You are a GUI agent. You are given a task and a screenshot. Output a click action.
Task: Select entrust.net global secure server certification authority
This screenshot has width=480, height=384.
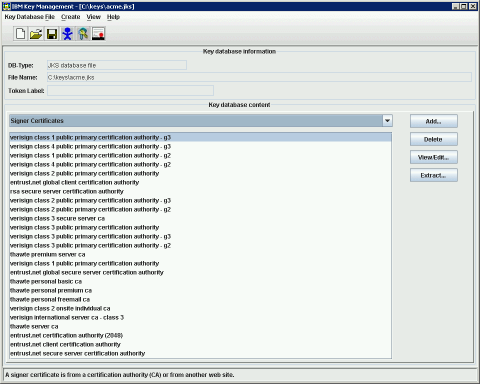(x=200, y=272)
